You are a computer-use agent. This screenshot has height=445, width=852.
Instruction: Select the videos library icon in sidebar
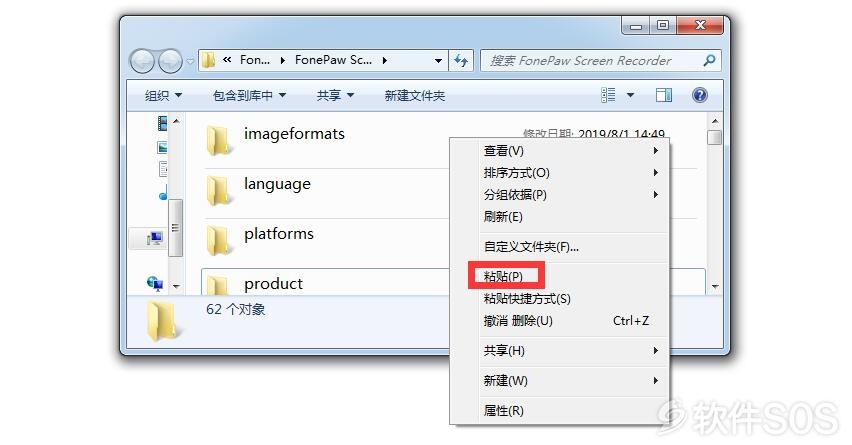pos(162,123)
